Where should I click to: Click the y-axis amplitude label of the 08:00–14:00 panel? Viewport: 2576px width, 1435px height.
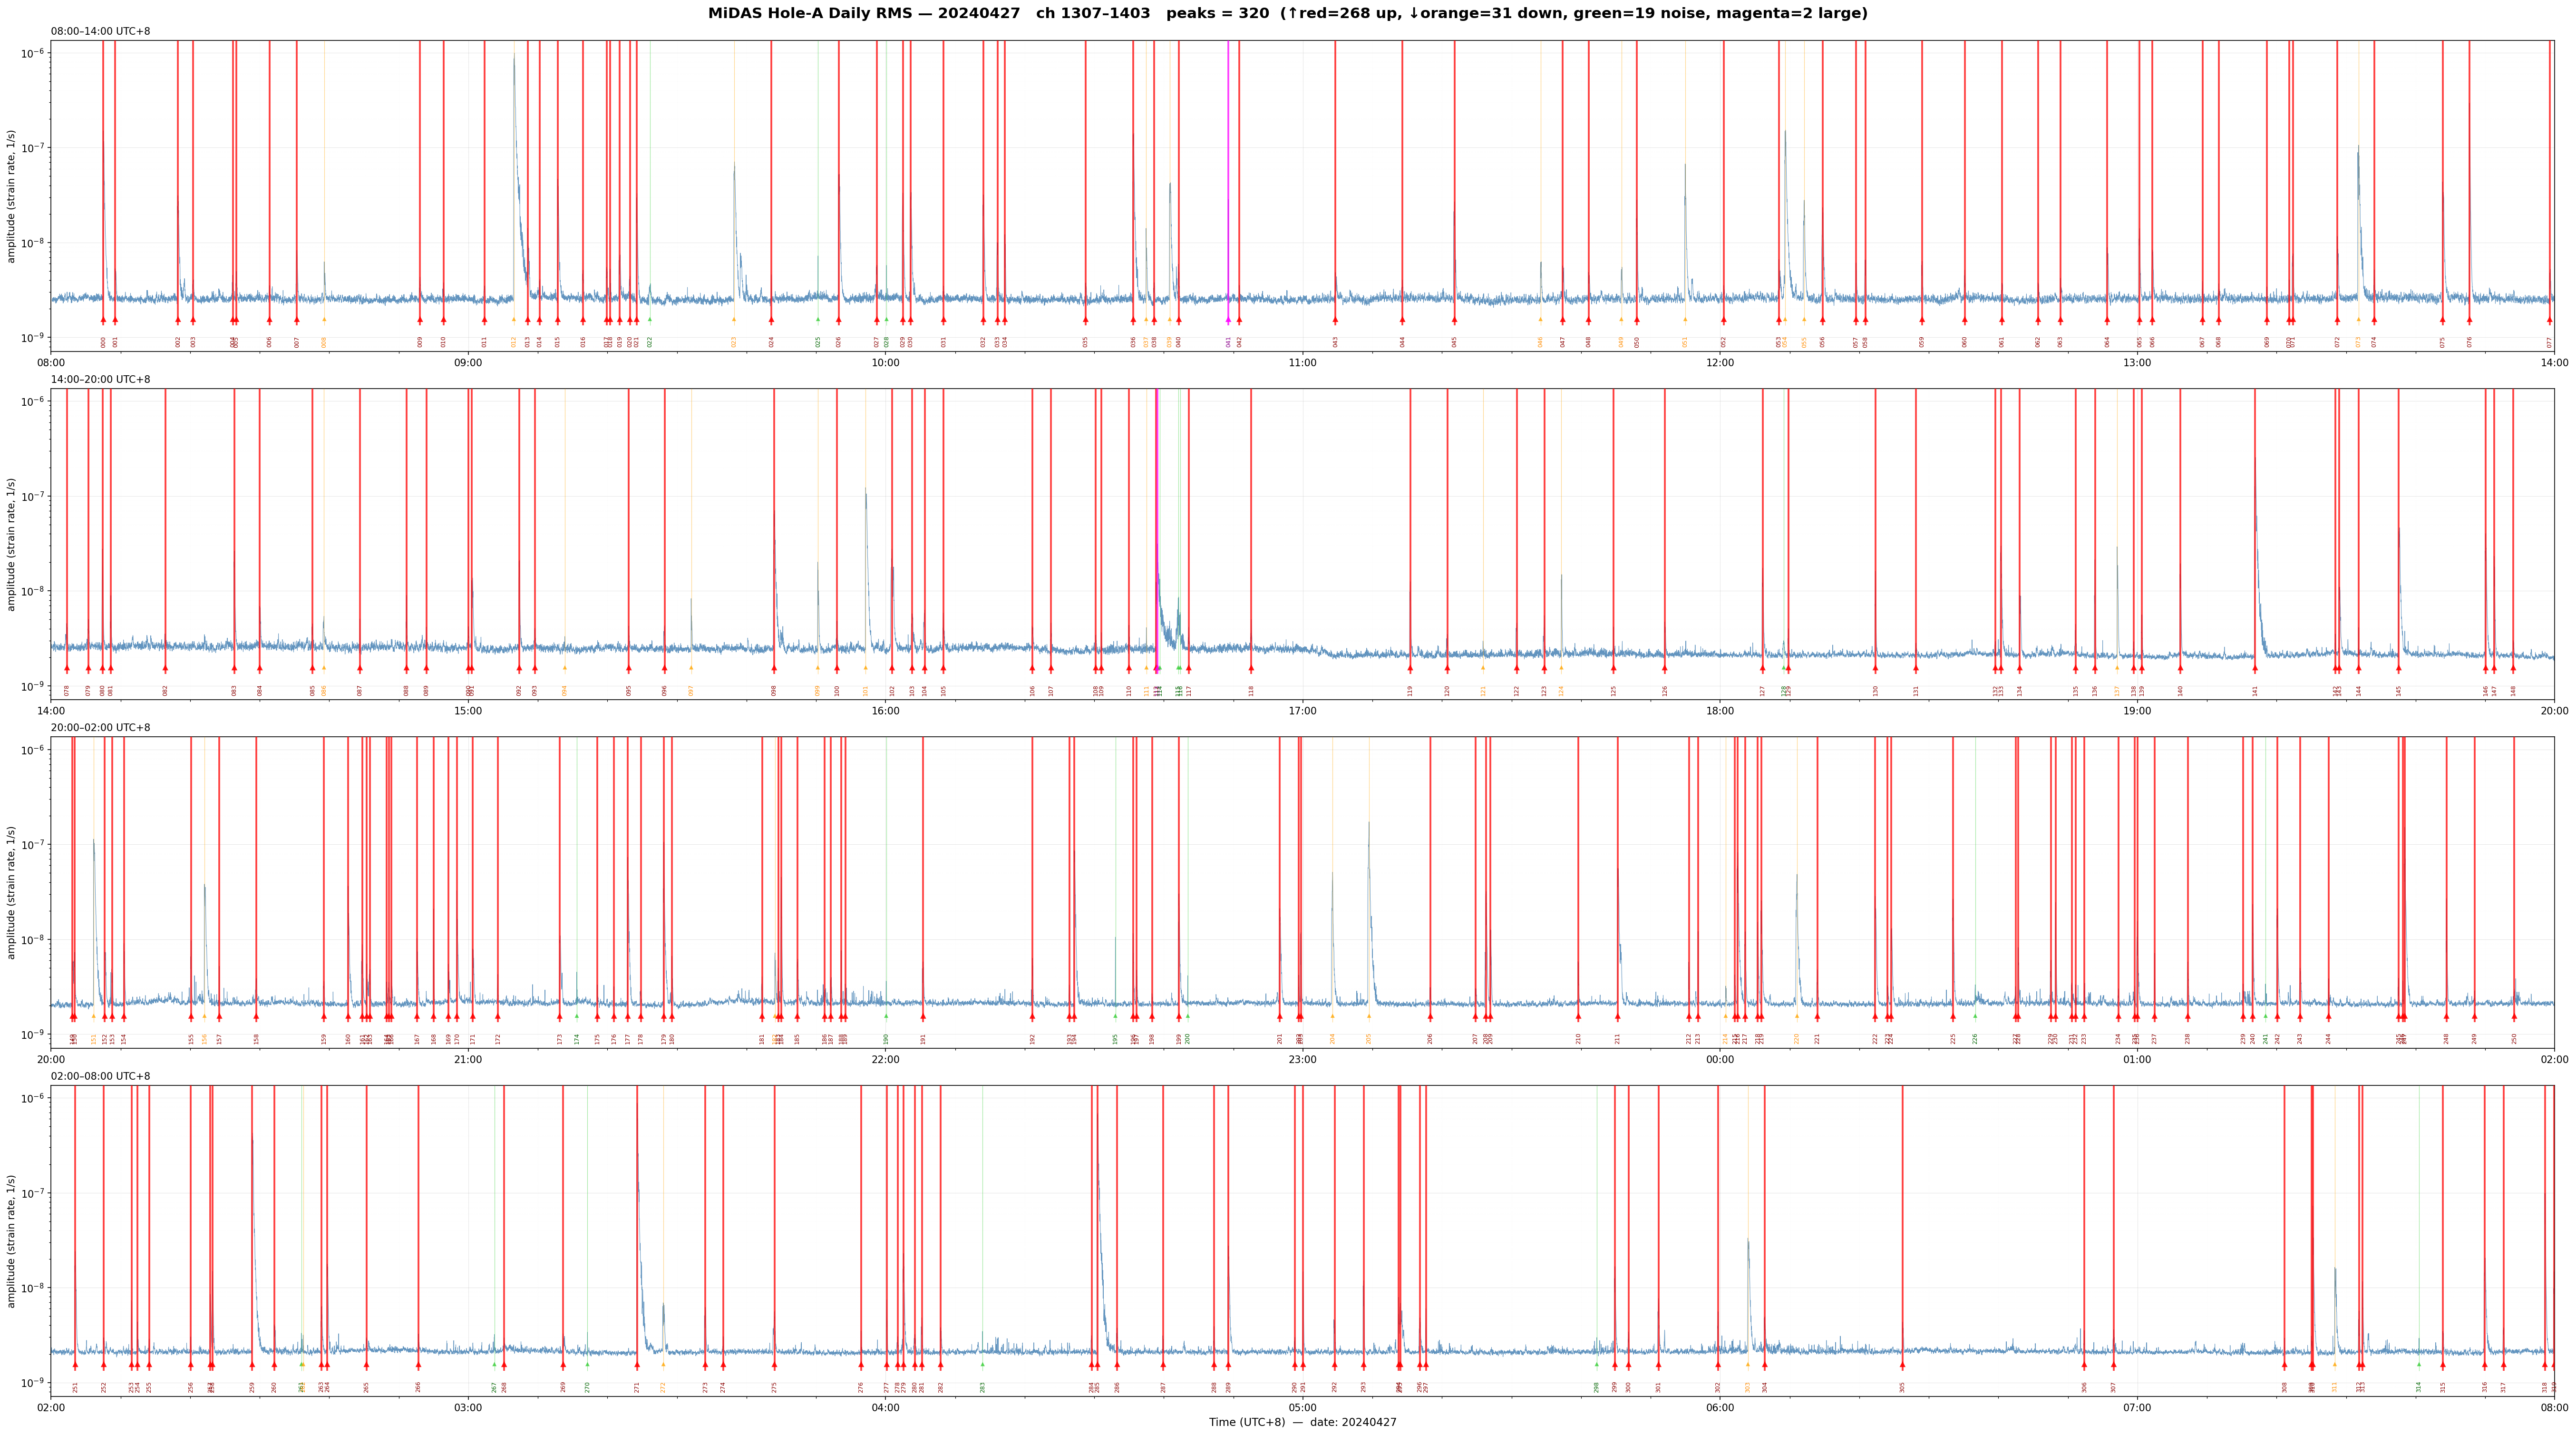click(x=12, y=196)
